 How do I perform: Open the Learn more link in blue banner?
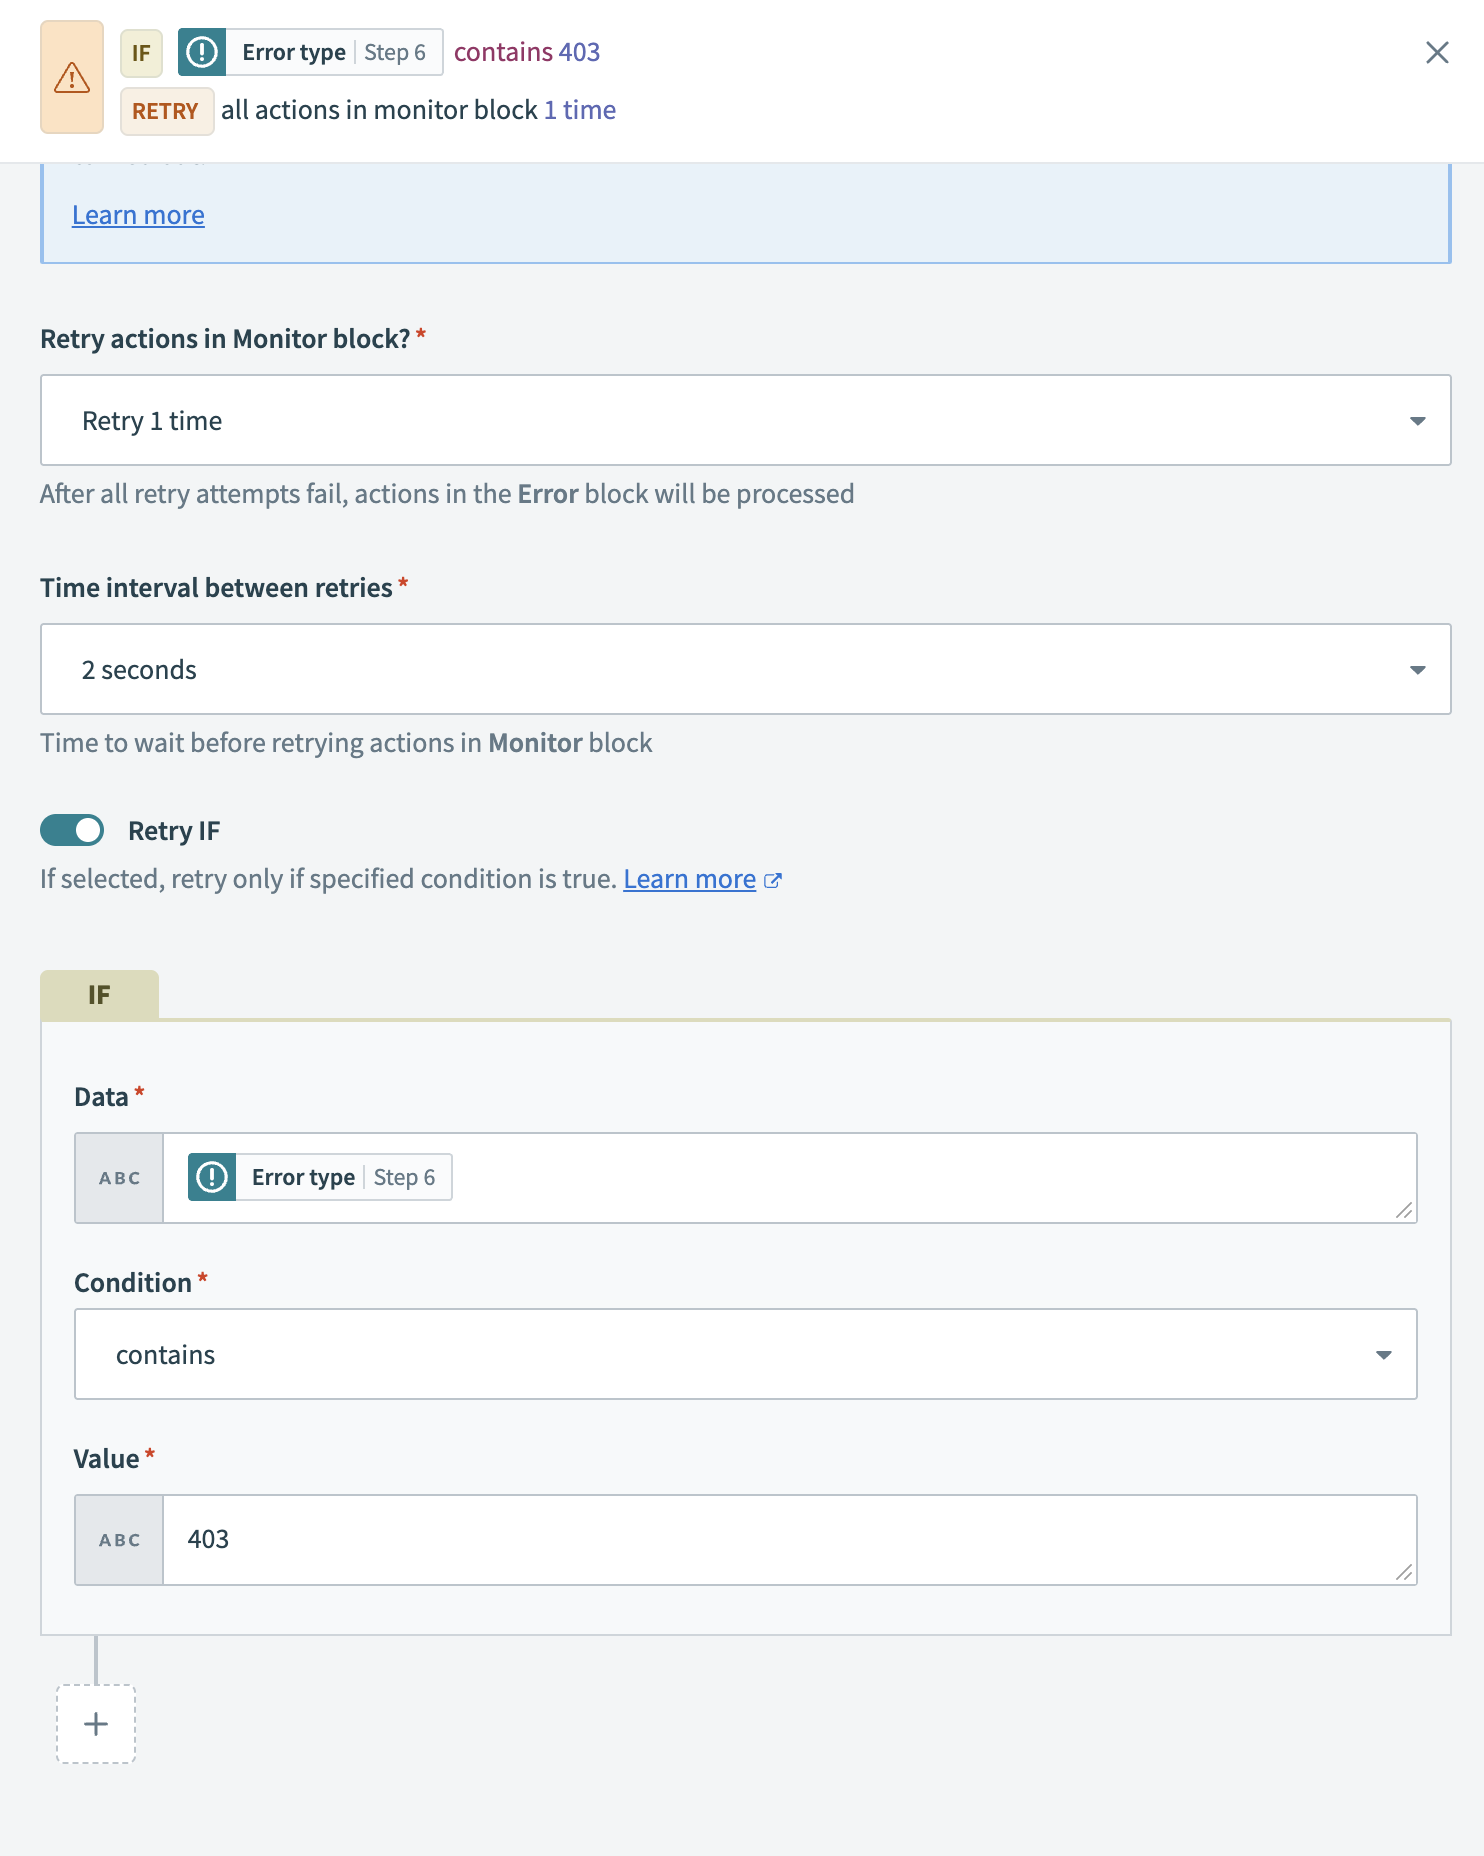(x=138, y=215)
